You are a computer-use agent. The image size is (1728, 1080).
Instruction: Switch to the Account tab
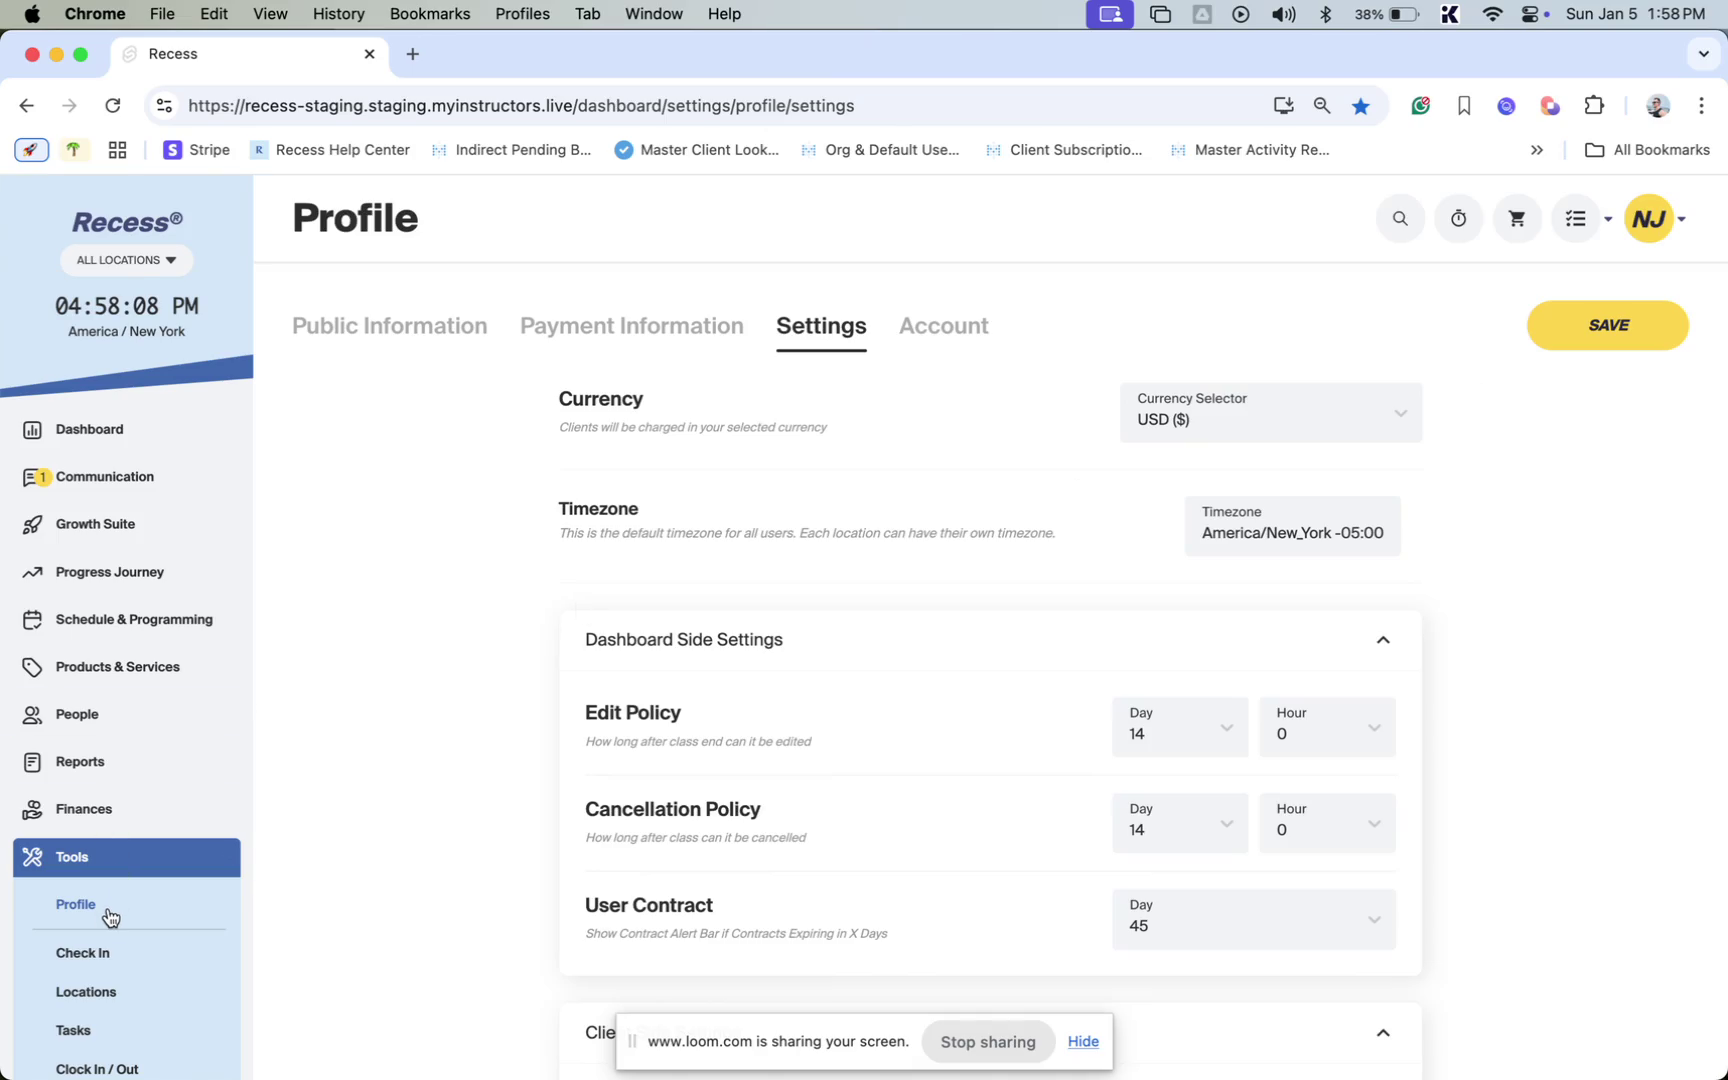[943, 326]
